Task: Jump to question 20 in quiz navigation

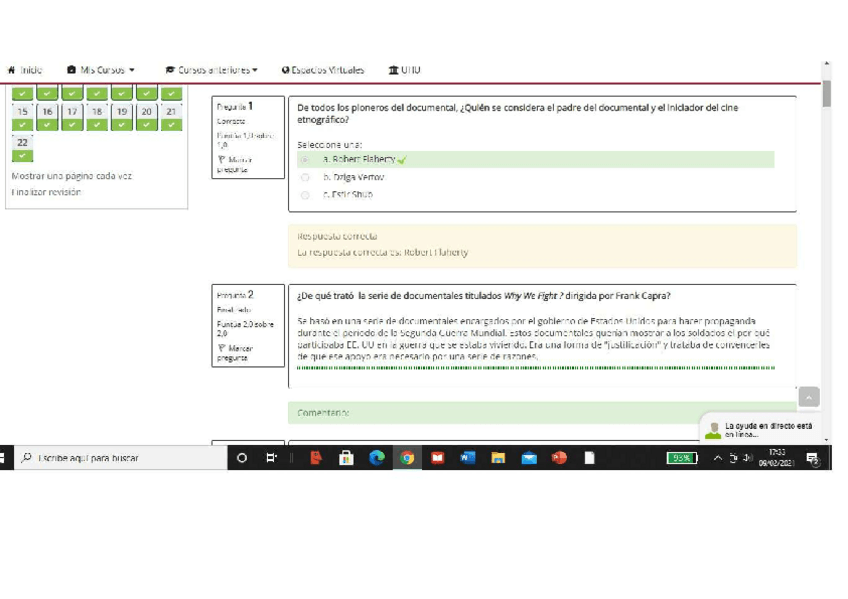Action: 147,117
